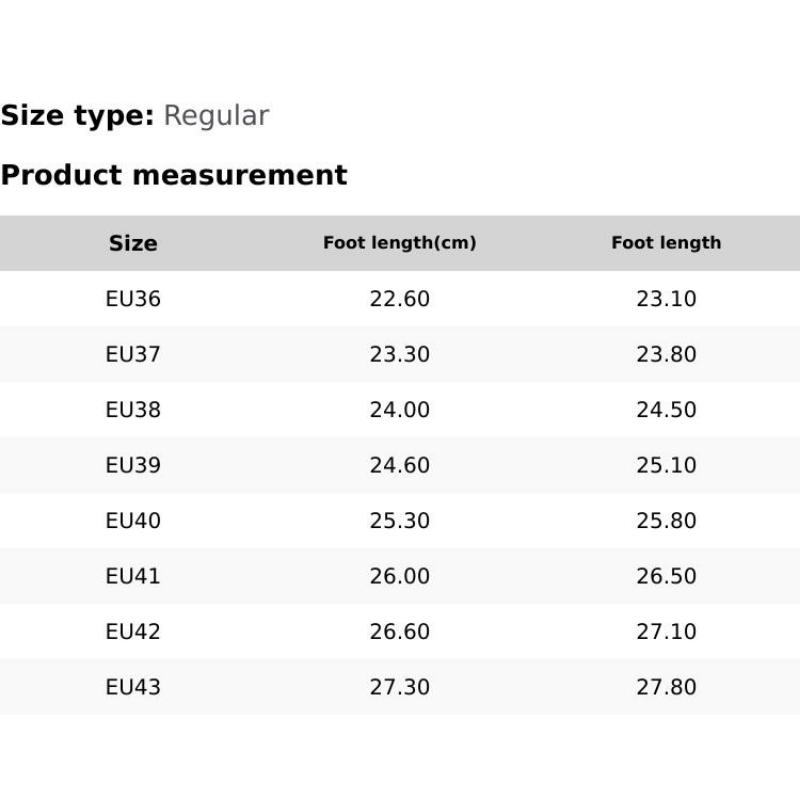Image resolution: width=800 pixels, height=800 pixels.
Task: Click the 25.30 value for EU40
Action: 399,521
